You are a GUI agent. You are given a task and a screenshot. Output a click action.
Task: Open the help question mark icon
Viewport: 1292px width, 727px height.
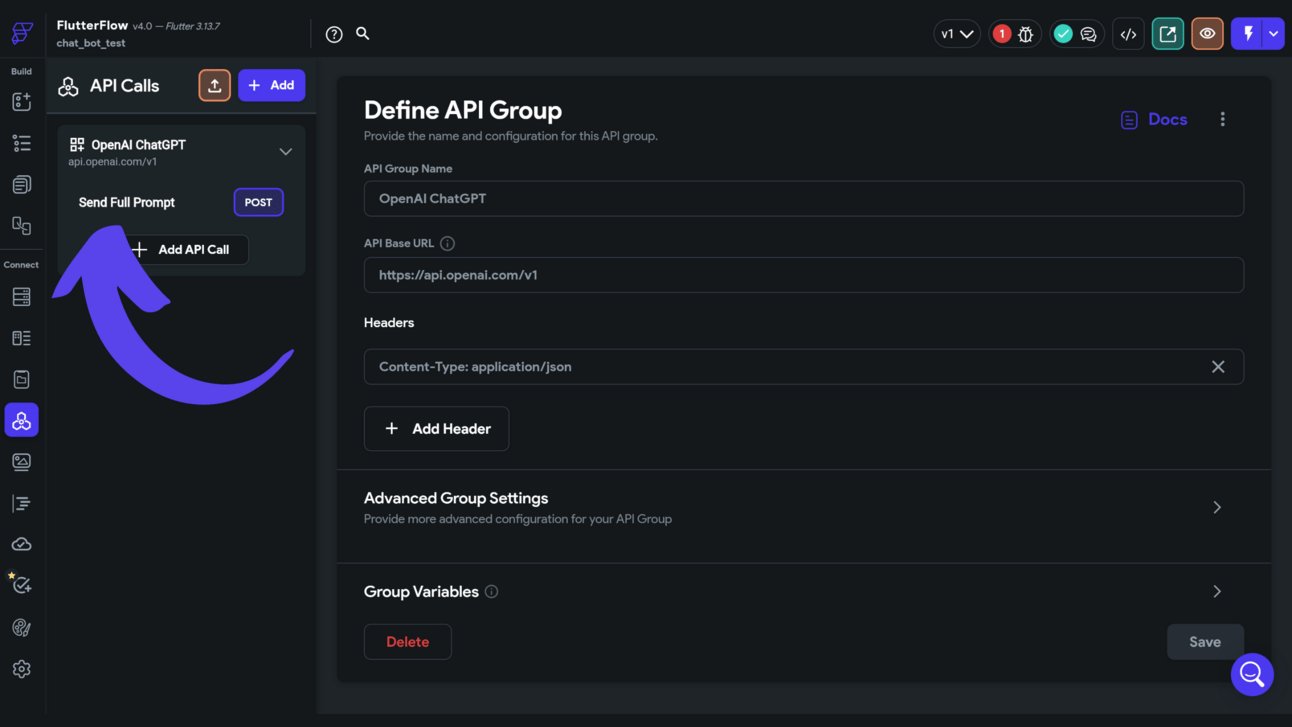tap(334, 34)
